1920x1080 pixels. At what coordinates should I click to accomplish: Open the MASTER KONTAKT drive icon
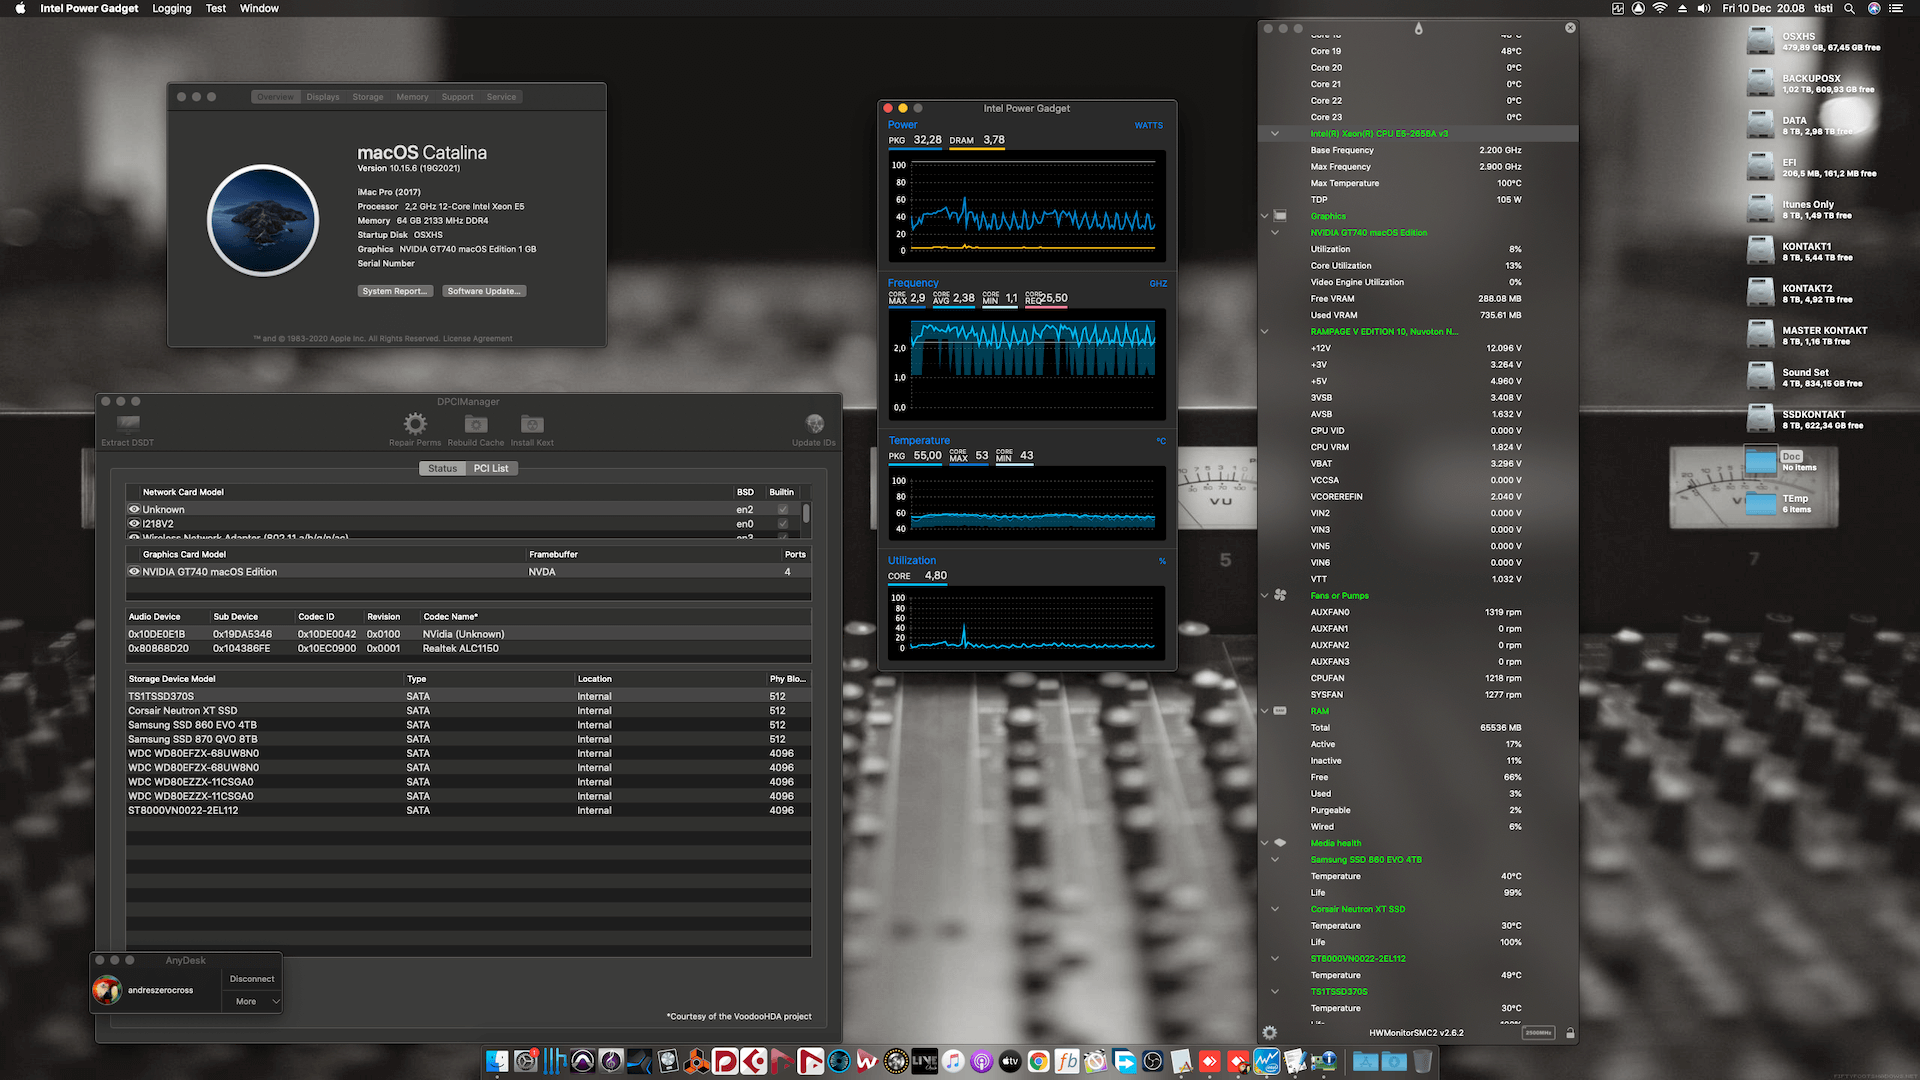click(1761, 335)
